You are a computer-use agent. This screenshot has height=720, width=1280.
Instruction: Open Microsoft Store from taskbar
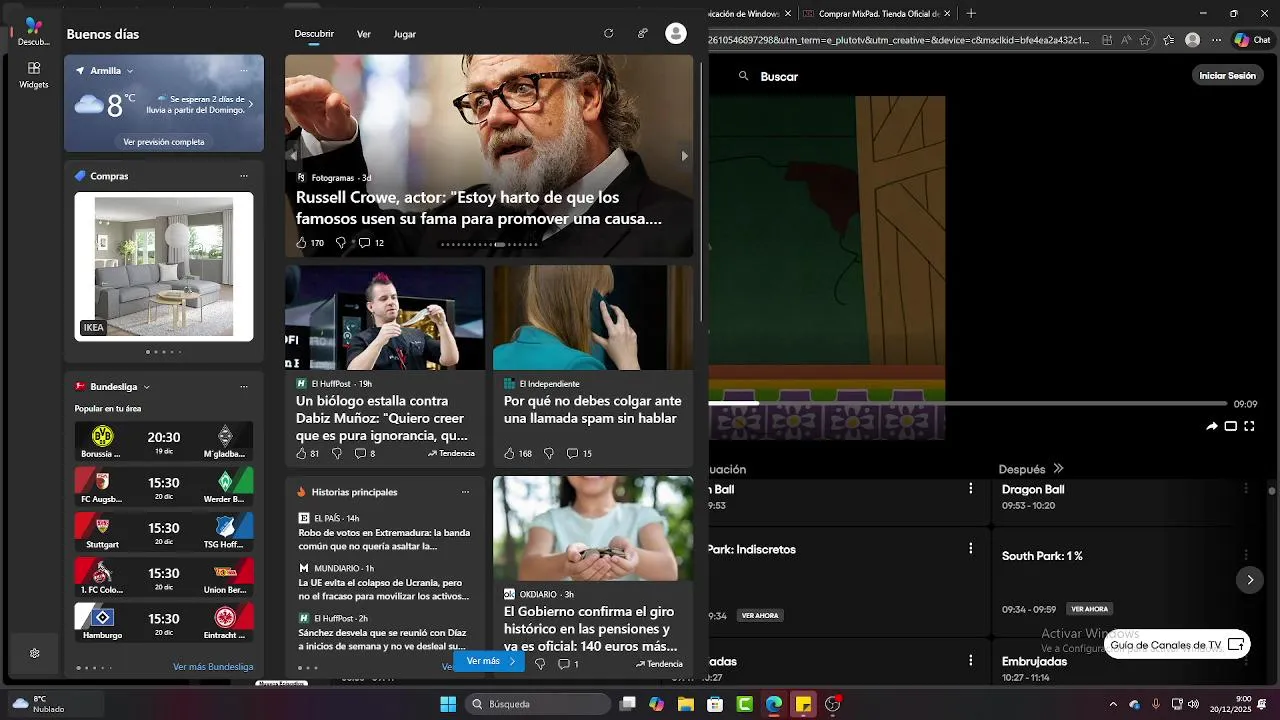(x=715, y=704)
